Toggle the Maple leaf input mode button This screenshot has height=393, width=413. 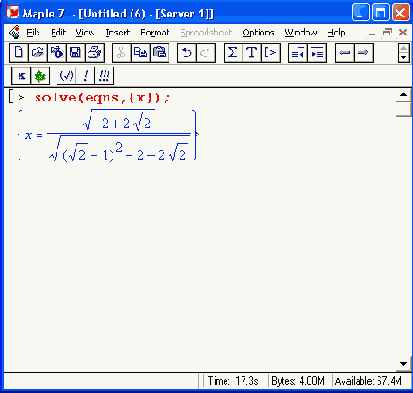tap(40, 76)
